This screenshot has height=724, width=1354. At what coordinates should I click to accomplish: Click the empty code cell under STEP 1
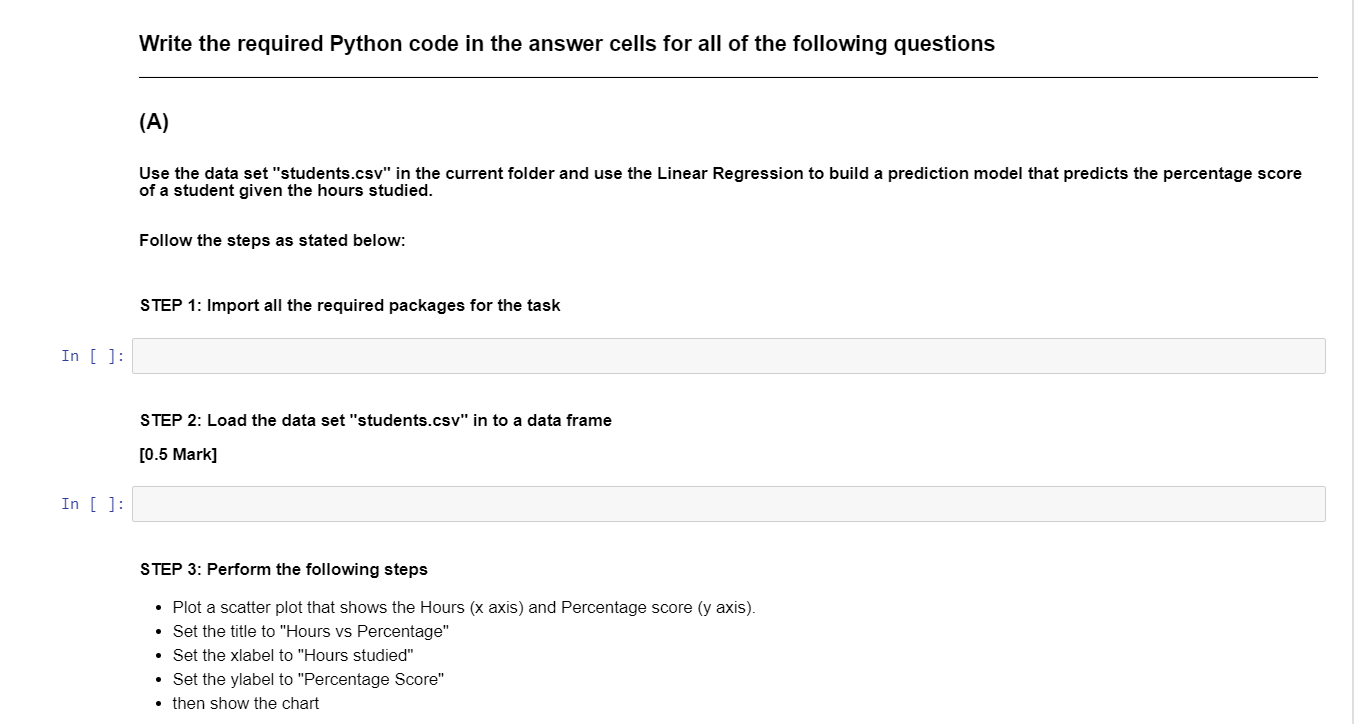click(x=728, y=356)
